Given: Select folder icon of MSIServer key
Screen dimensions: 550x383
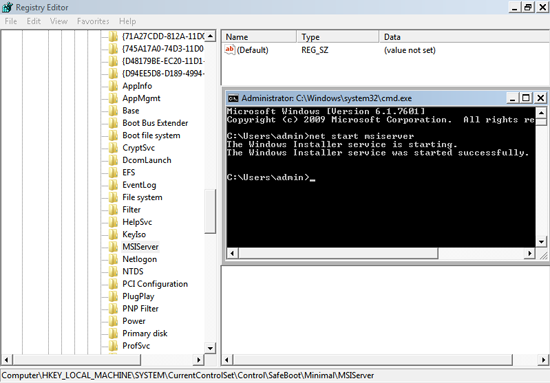Looking at the screenshot, I should point(113,247).
